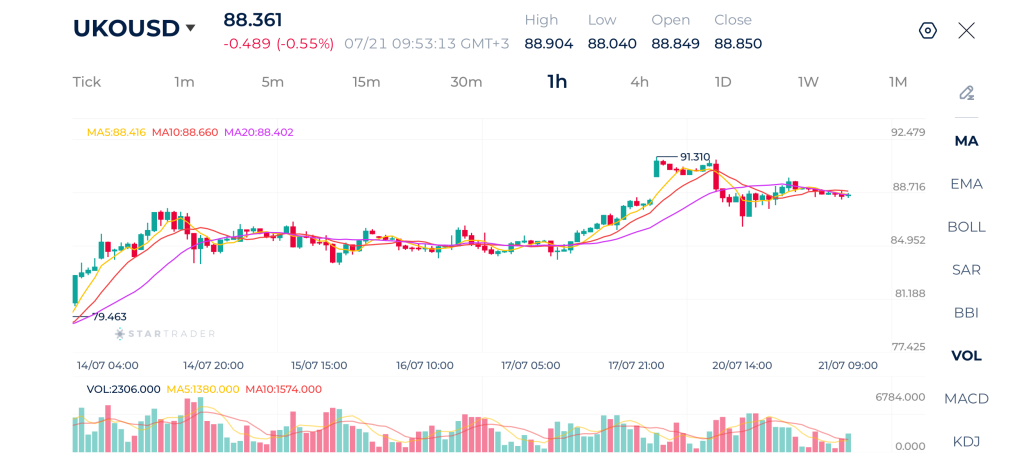Screen dimensions: 1024x471
Task: Open chart settings hexagon icon
Action: pyautogui.click(x=928, y=31)
